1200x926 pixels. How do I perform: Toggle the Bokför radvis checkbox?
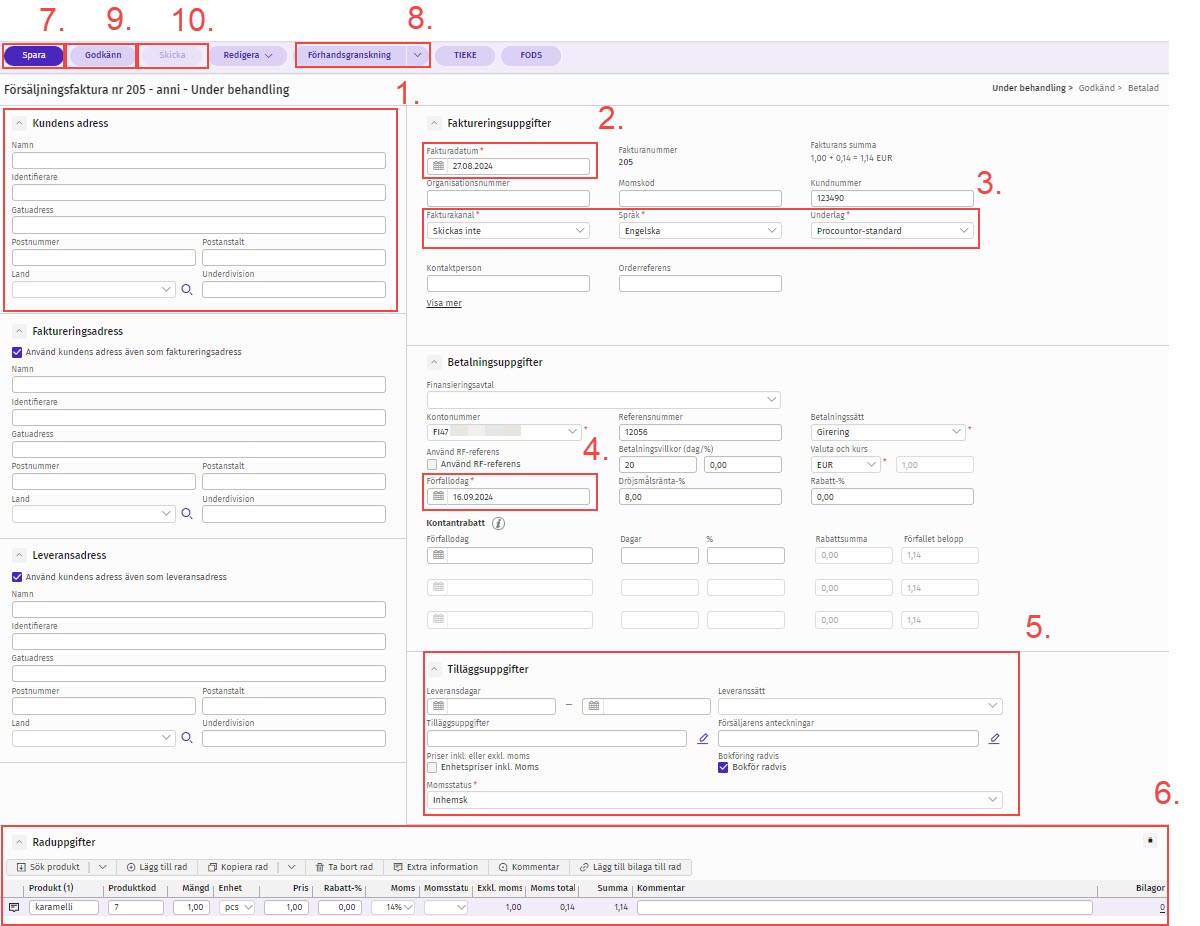[724, 768]
